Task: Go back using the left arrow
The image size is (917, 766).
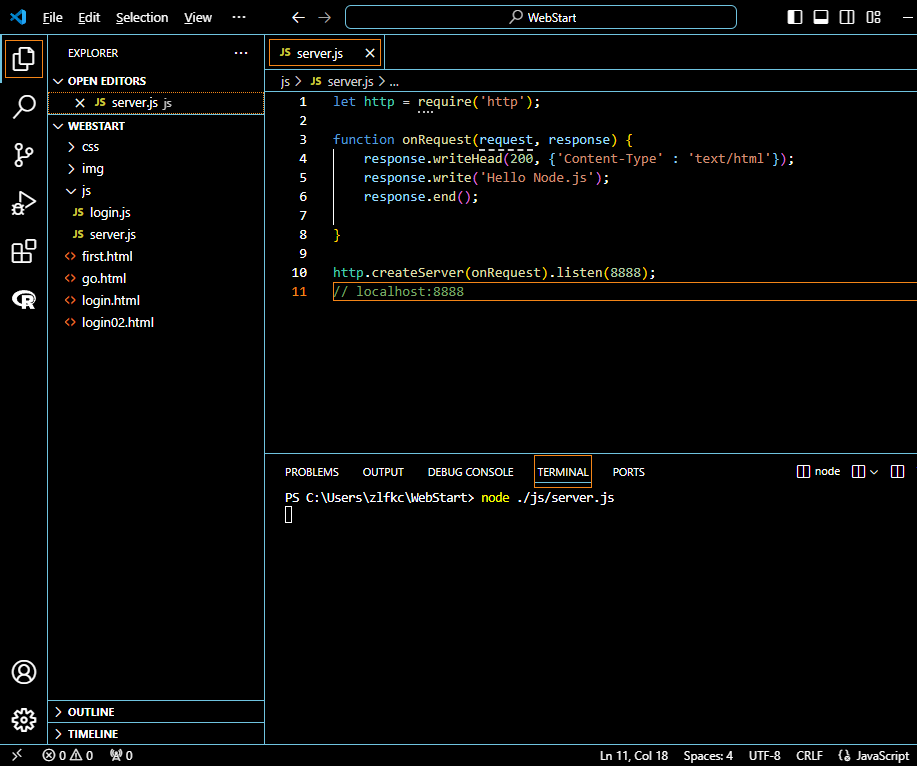Action: [298, 18]
